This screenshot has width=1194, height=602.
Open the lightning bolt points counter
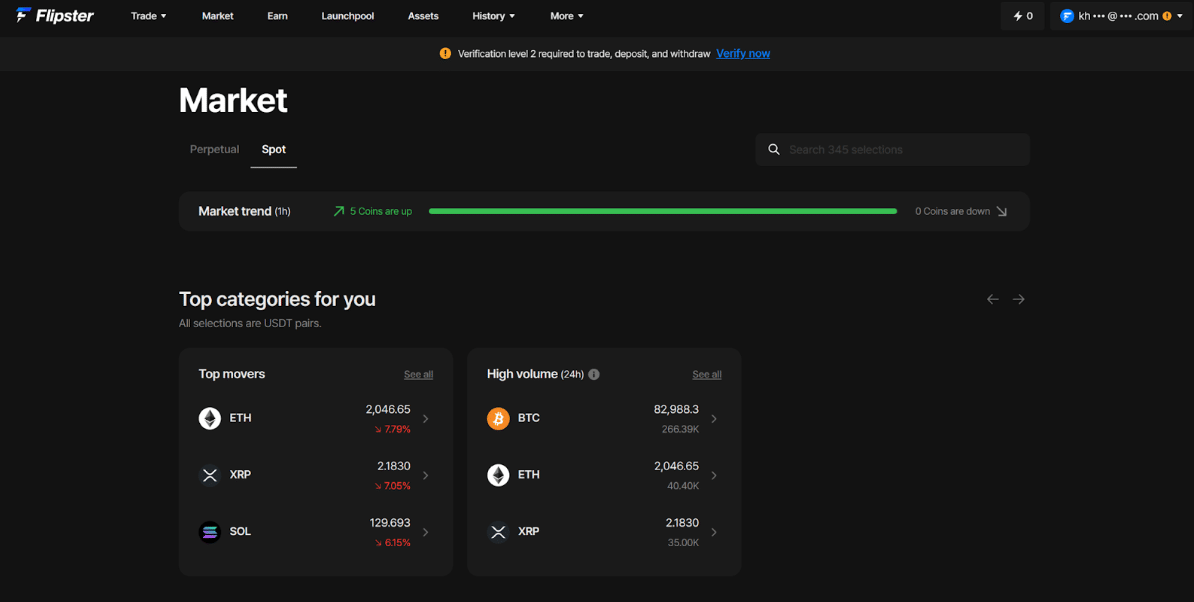point(1022,16)
